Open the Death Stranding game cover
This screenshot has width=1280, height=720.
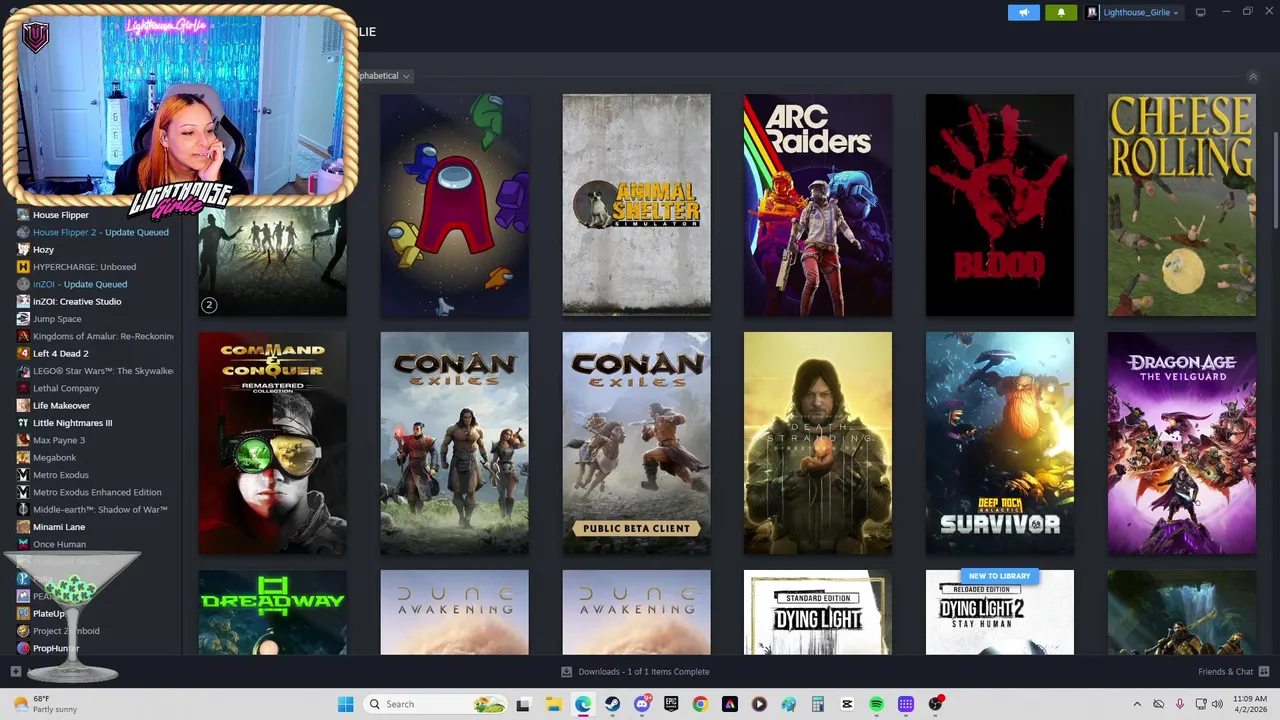(x=818, y=443)
